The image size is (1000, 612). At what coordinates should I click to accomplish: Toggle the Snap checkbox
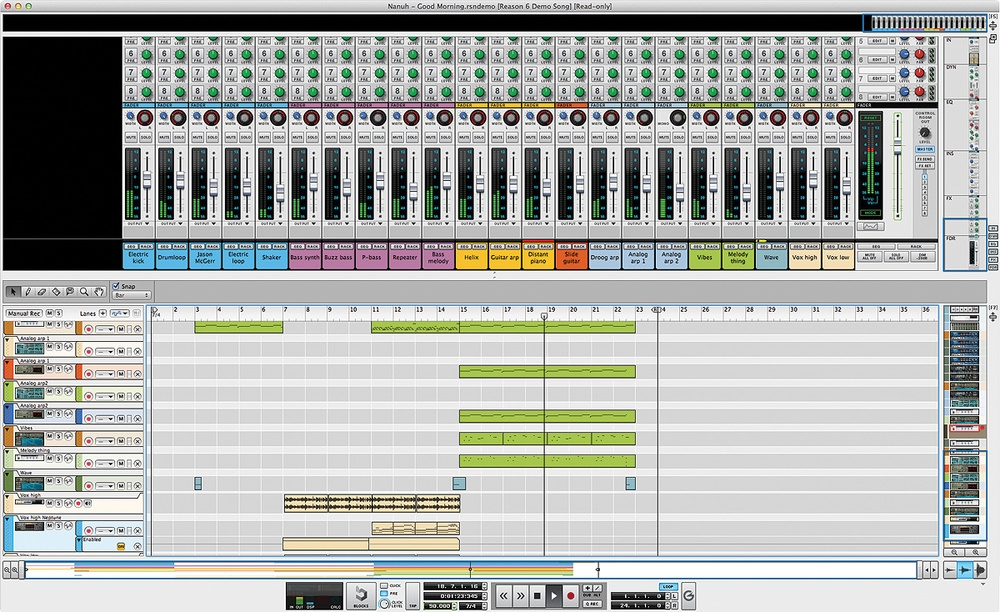pyautogui.click(x=116, y=286)
